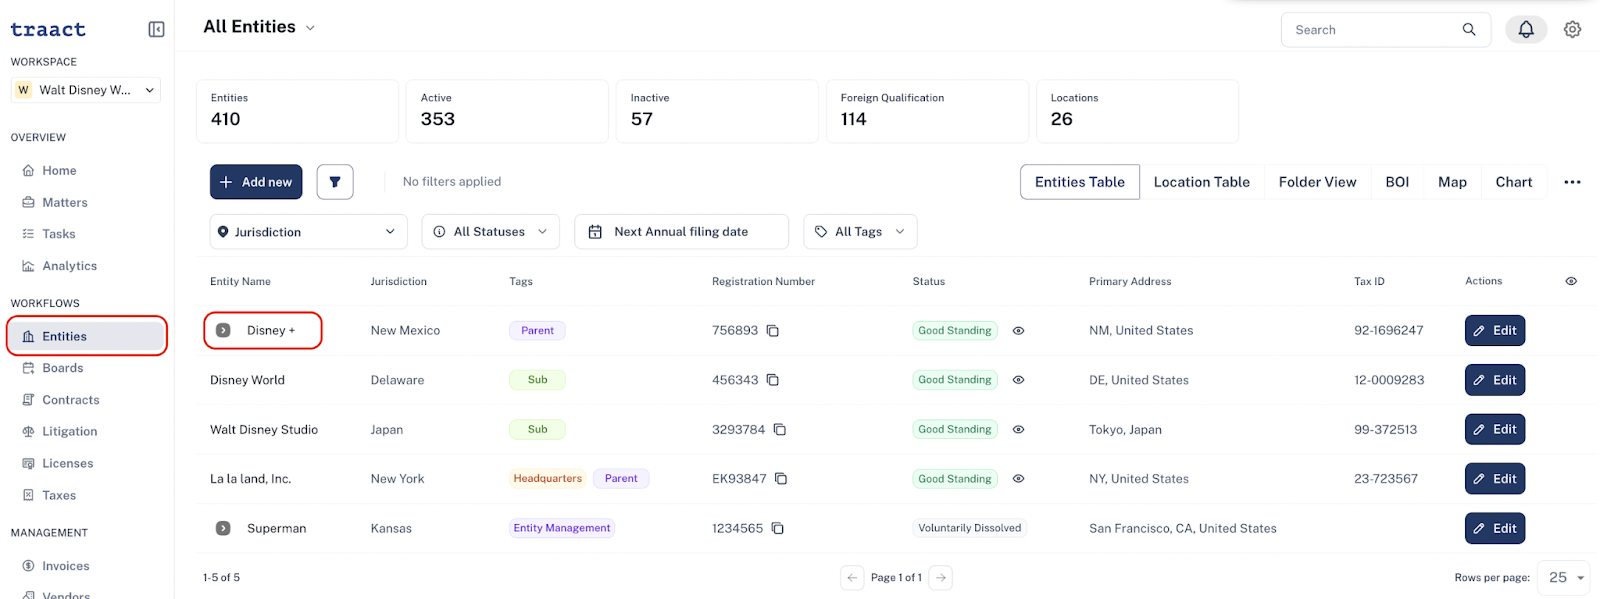Toggle eye icon in Walt Disney Studio row
Viewport: 1600px width, 599px height.
pyautogui.click(x=1018, y=430)
